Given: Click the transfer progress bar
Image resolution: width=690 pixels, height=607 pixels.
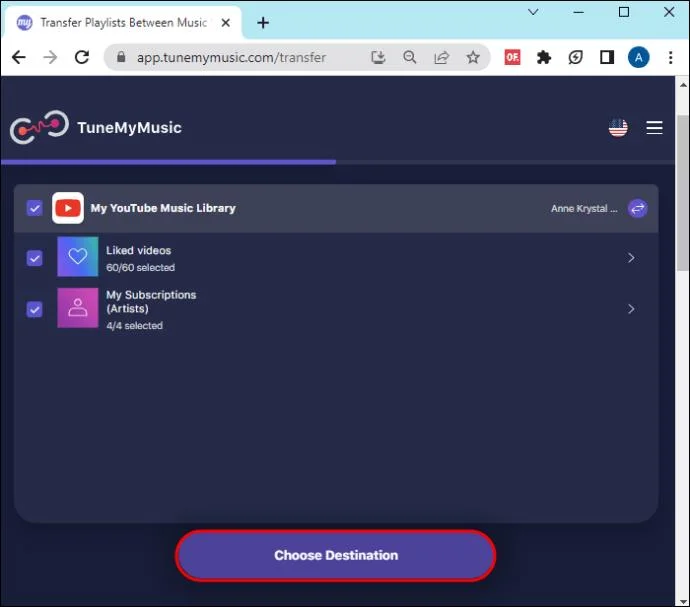Looking at the screenshot, I should [337, 162].
